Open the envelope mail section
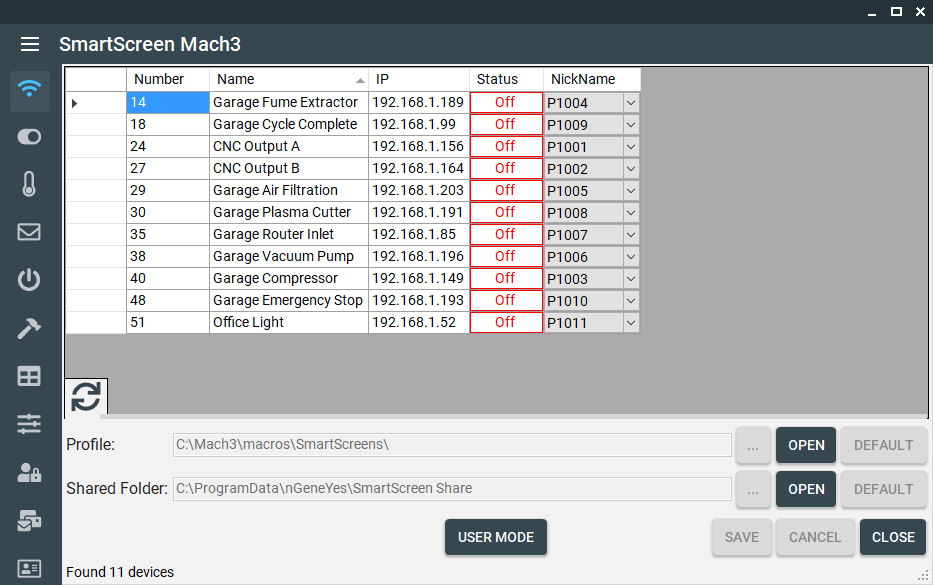 30,232
